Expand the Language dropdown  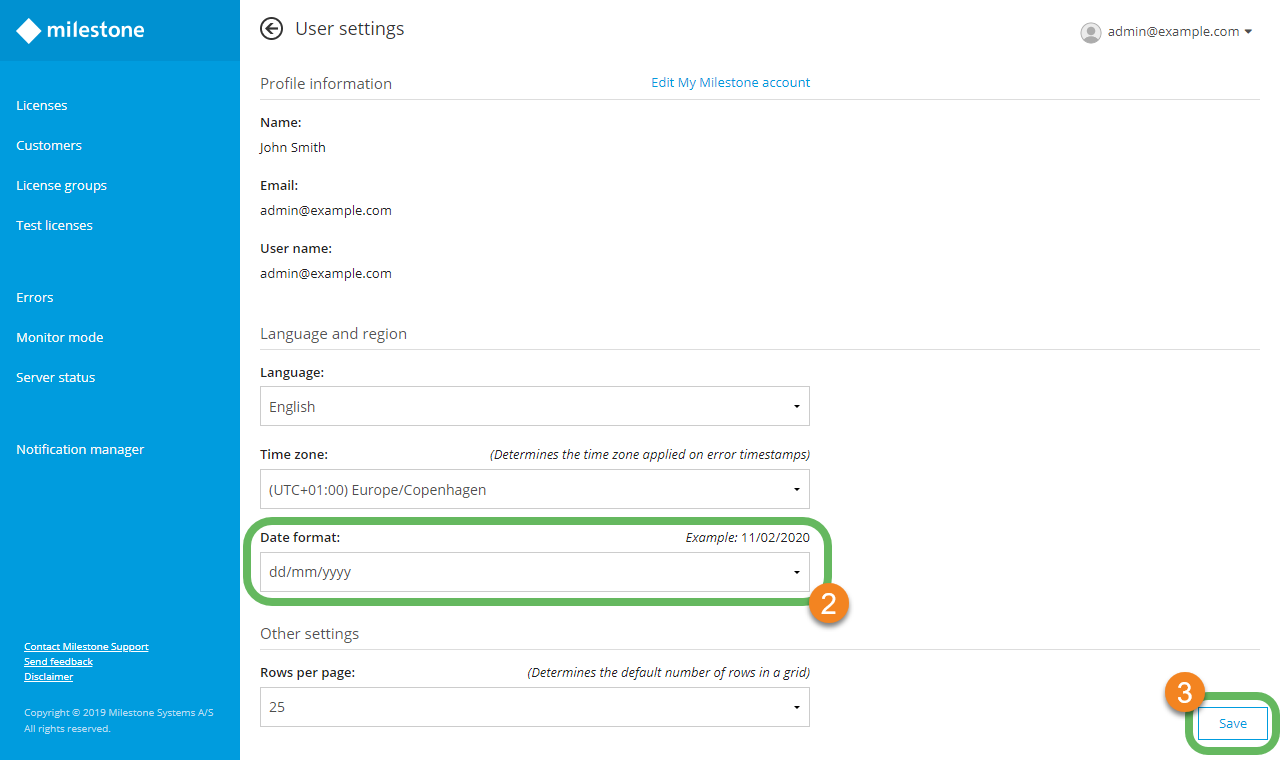pos(534,406)
